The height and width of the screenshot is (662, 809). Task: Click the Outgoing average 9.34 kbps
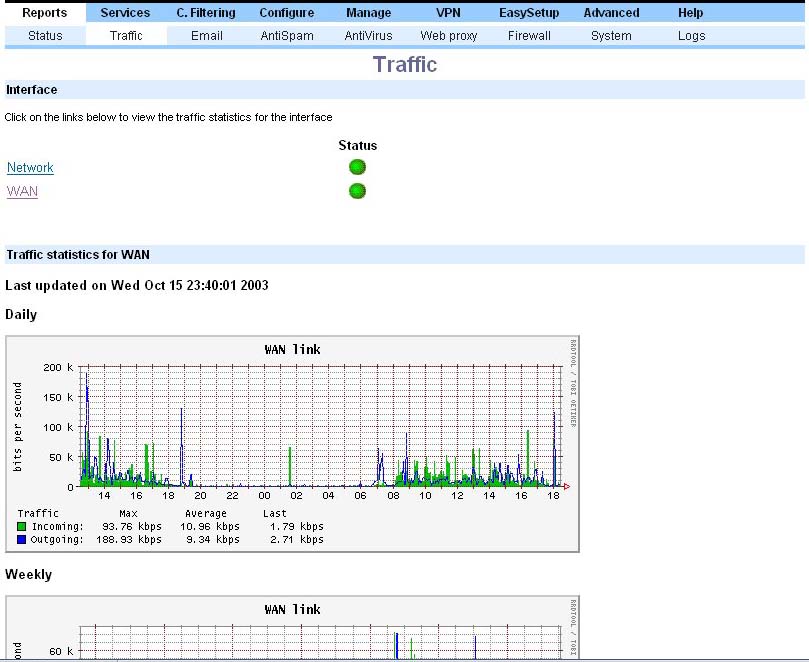[x=213, y=539]
